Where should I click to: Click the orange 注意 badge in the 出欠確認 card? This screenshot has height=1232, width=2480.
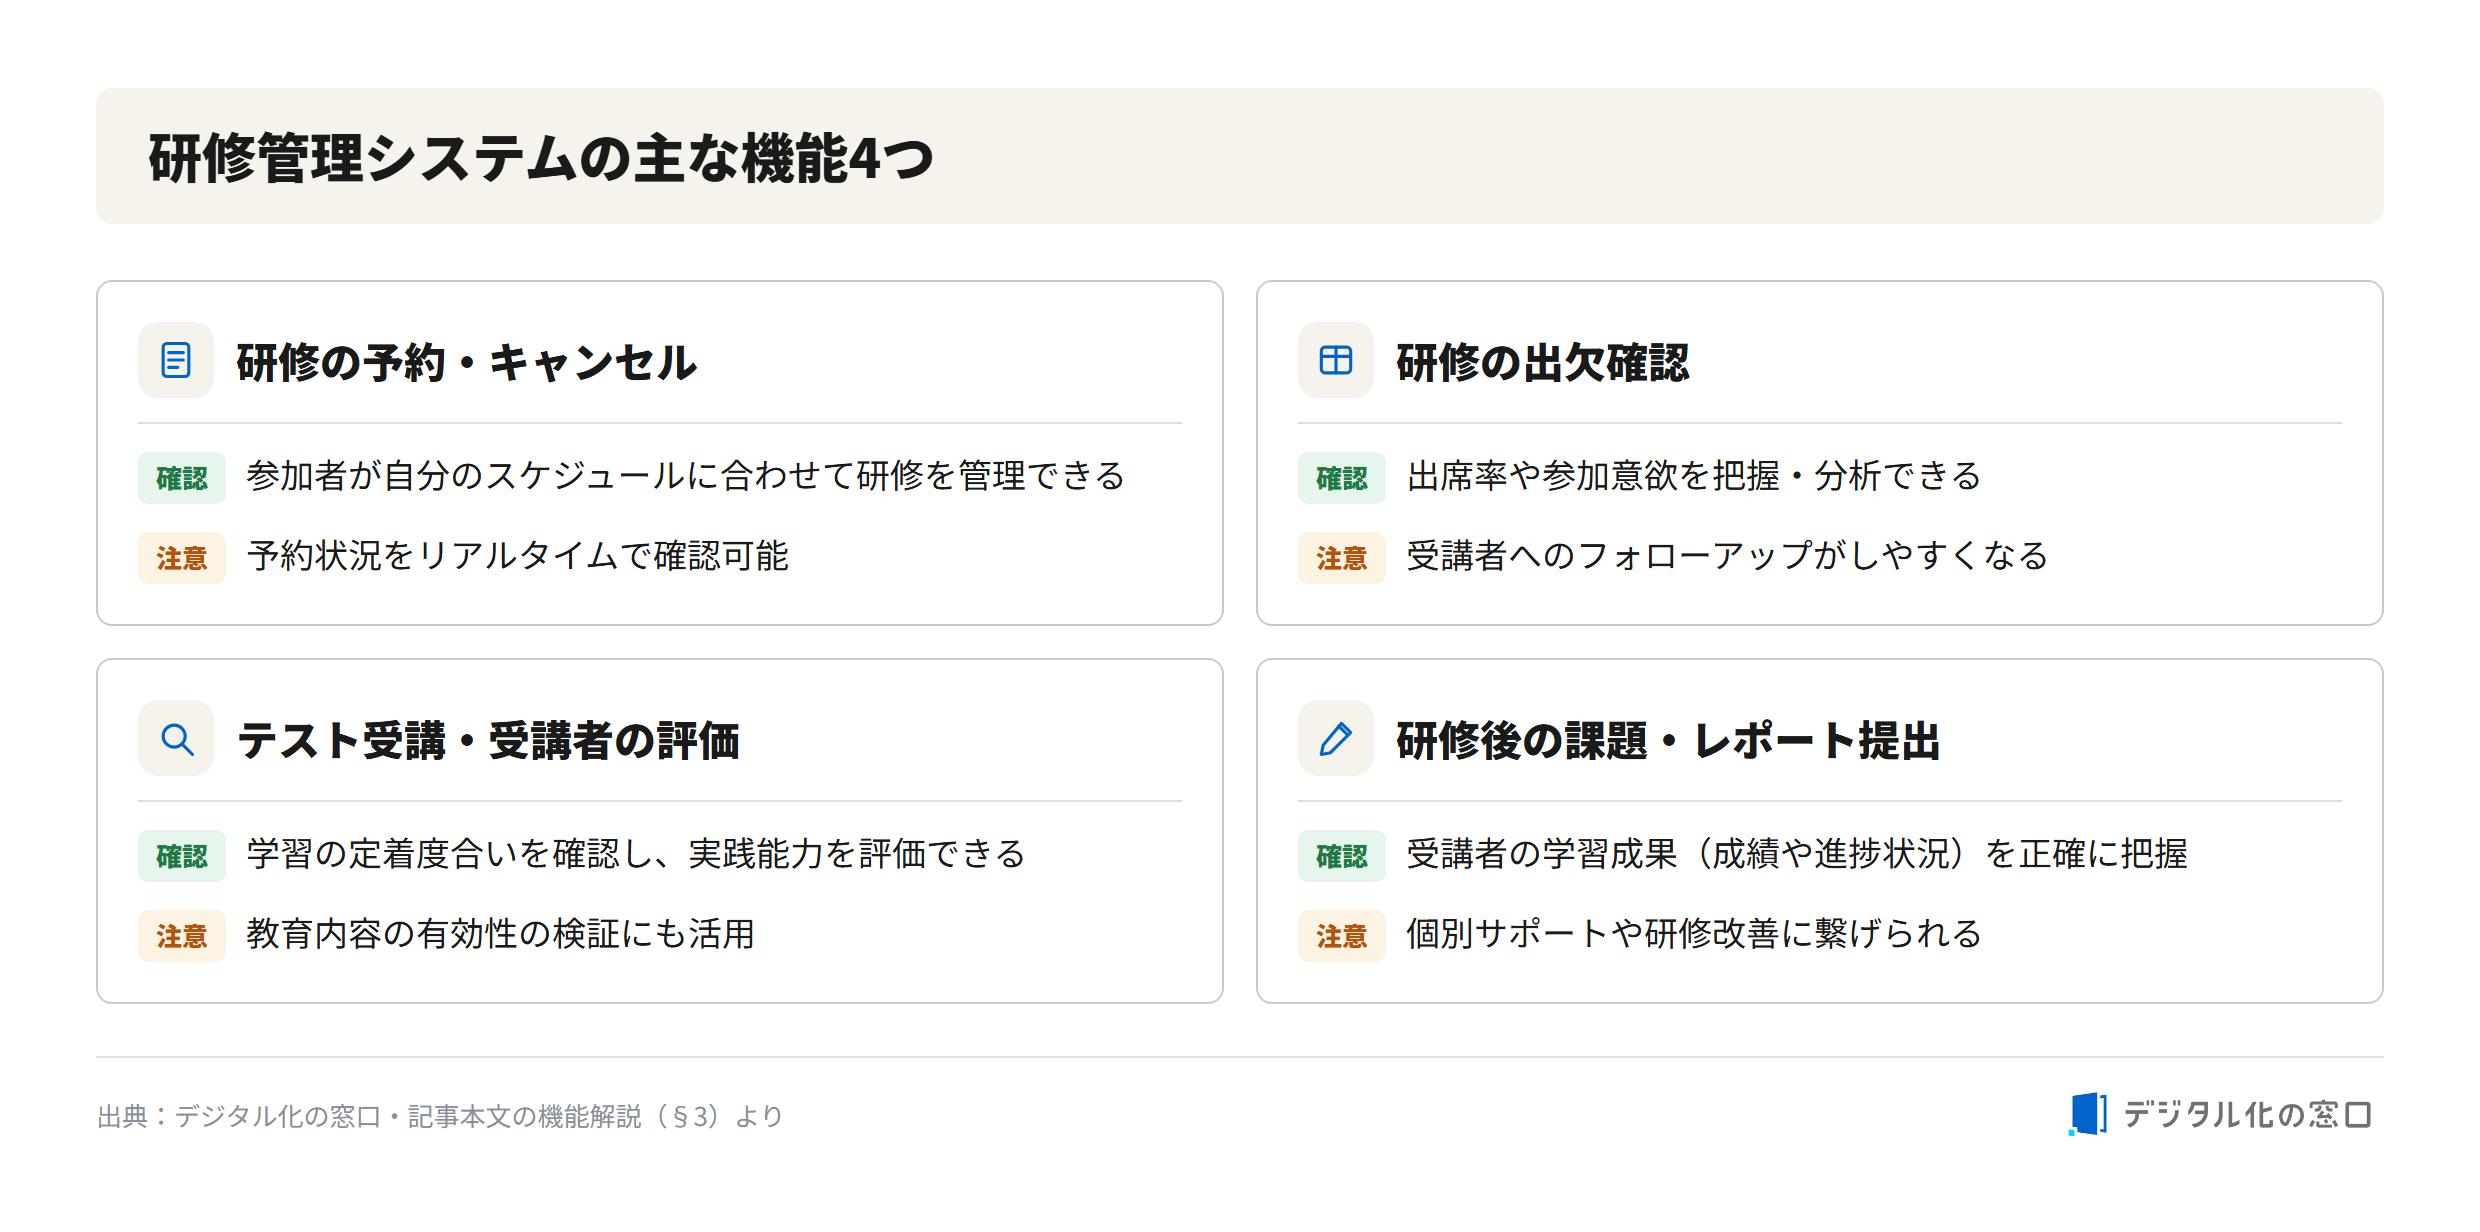1342,558
